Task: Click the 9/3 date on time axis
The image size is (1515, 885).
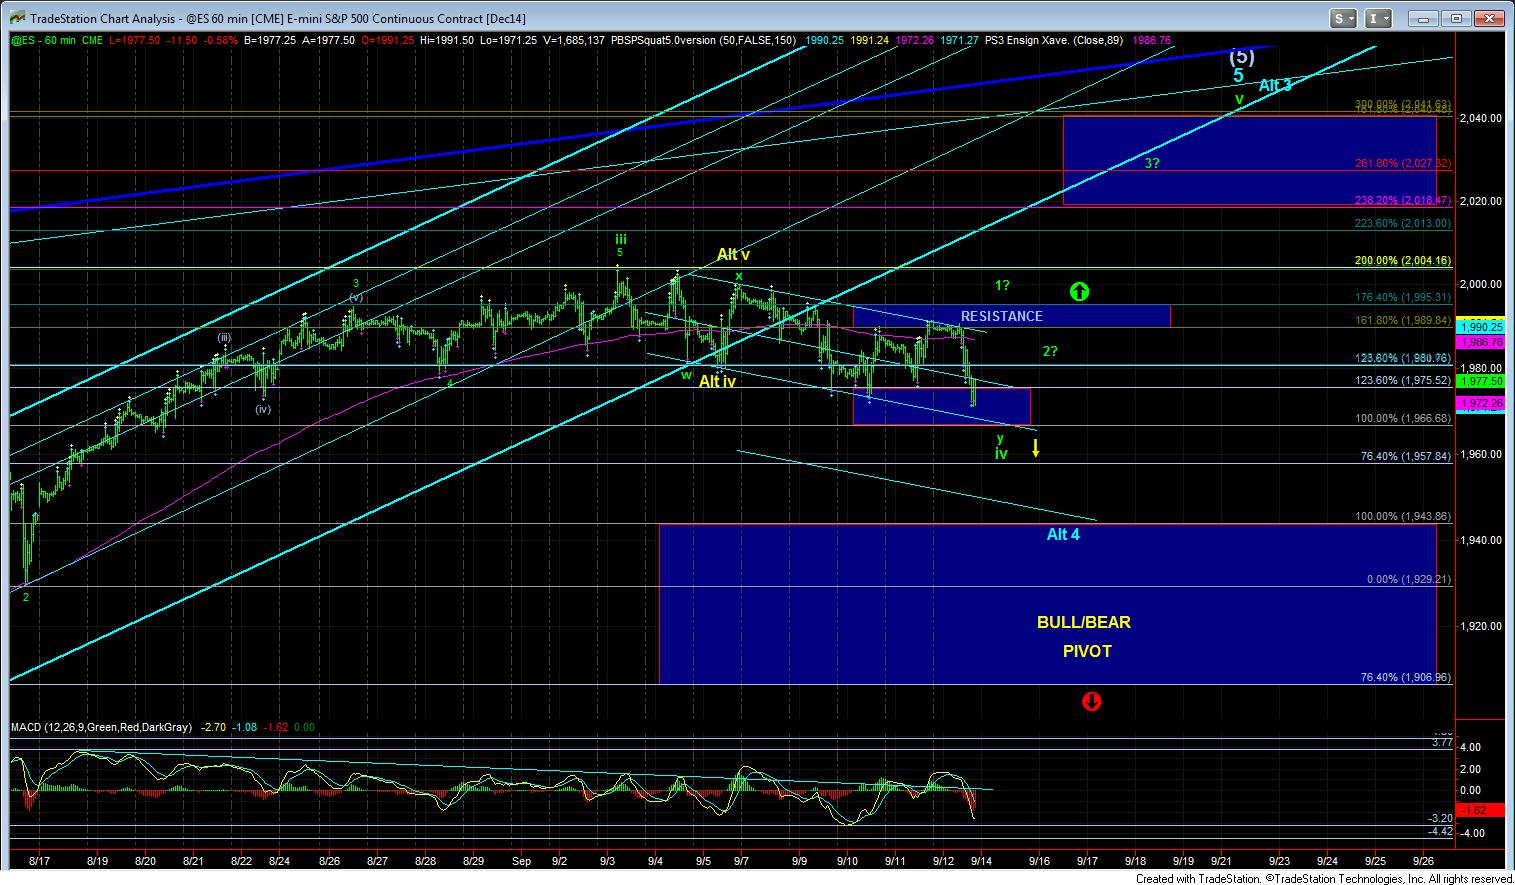Action: 608,860
